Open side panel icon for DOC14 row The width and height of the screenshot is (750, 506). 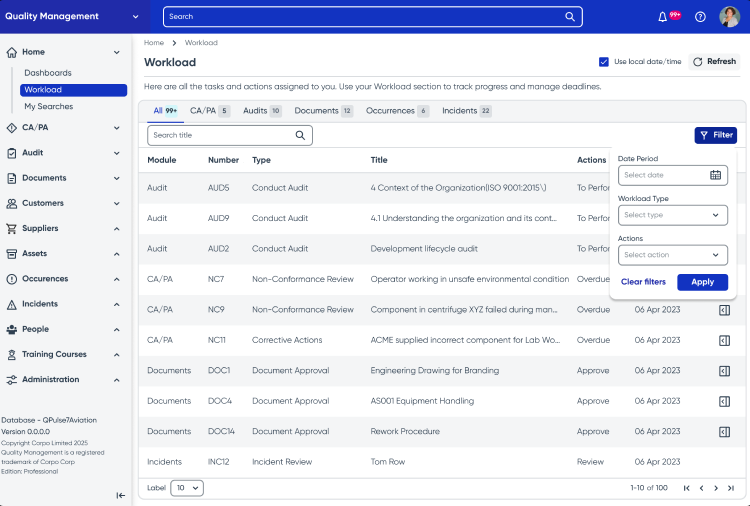pos(724,432)
